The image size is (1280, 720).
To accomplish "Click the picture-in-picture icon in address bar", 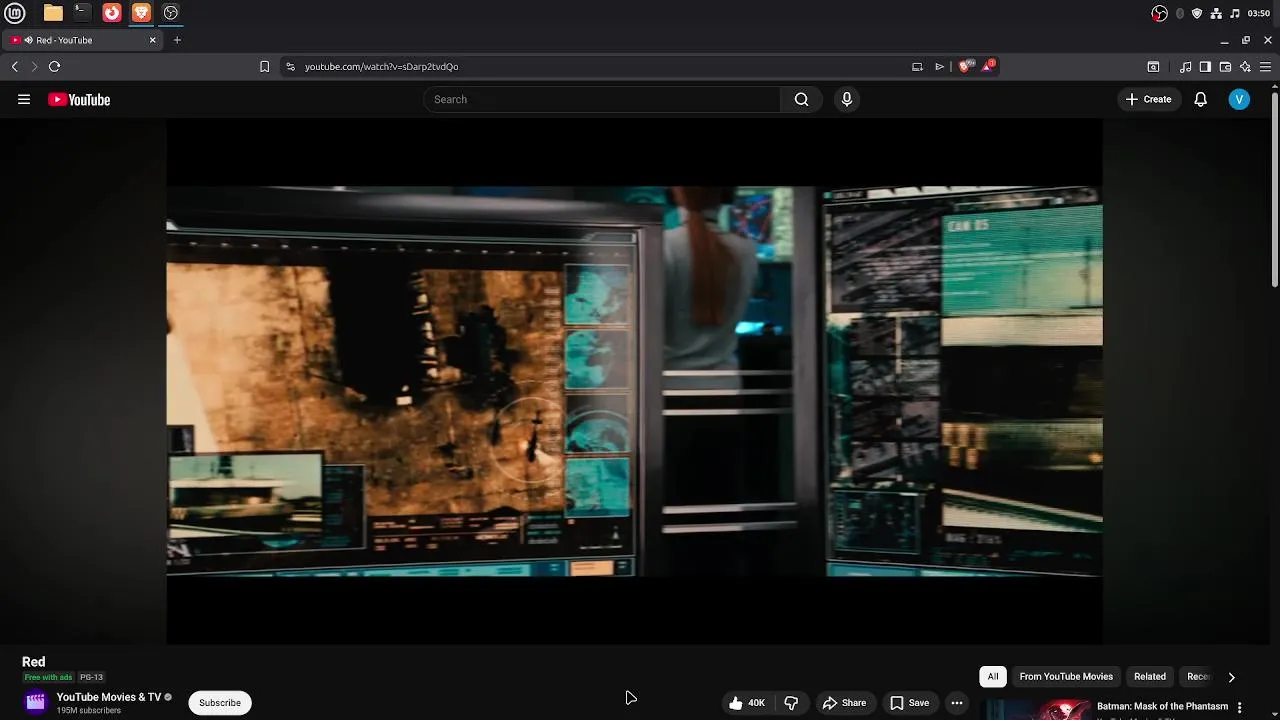I will pyautogui.click(x=917, y=67).
